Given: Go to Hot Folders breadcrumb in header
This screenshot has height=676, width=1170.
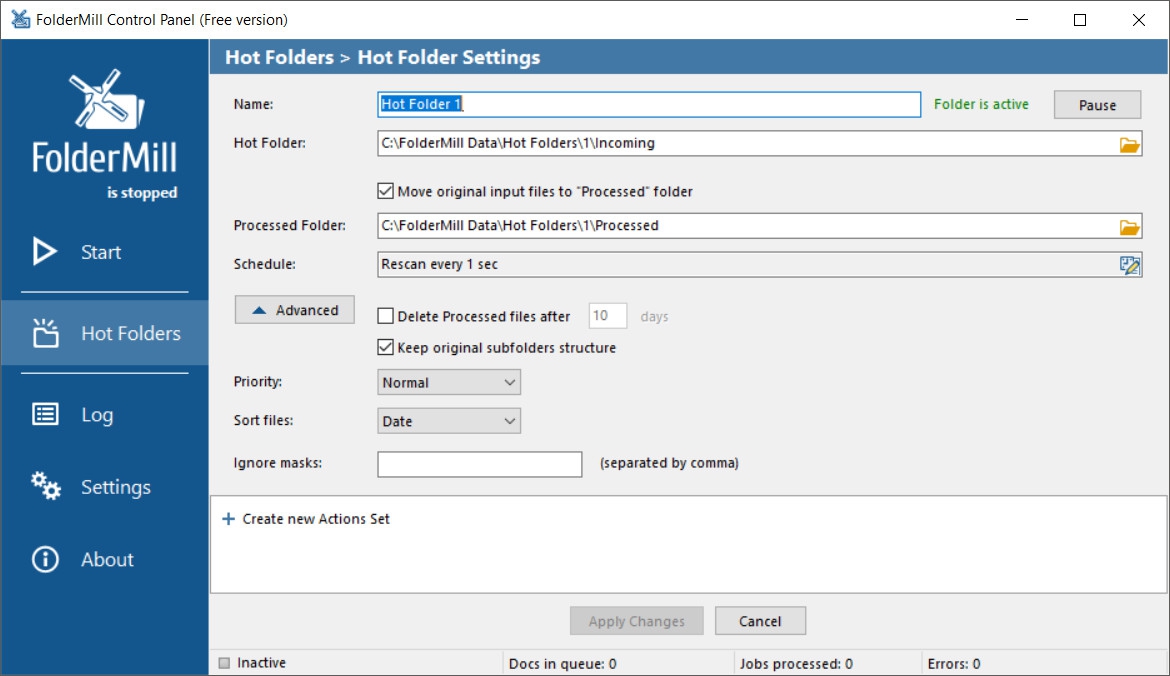Looking at the screenshot, I should click(x=279, y=57).
